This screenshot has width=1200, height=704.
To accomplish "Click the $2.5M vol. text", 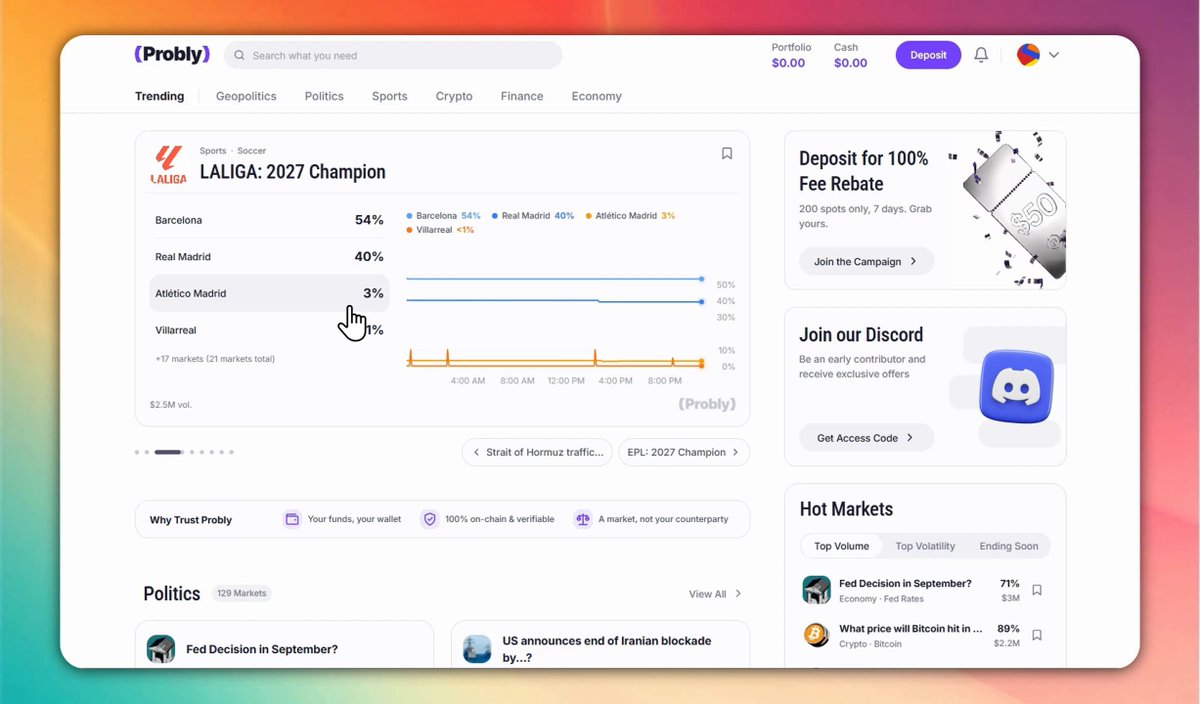I will [x=171, y=405].
